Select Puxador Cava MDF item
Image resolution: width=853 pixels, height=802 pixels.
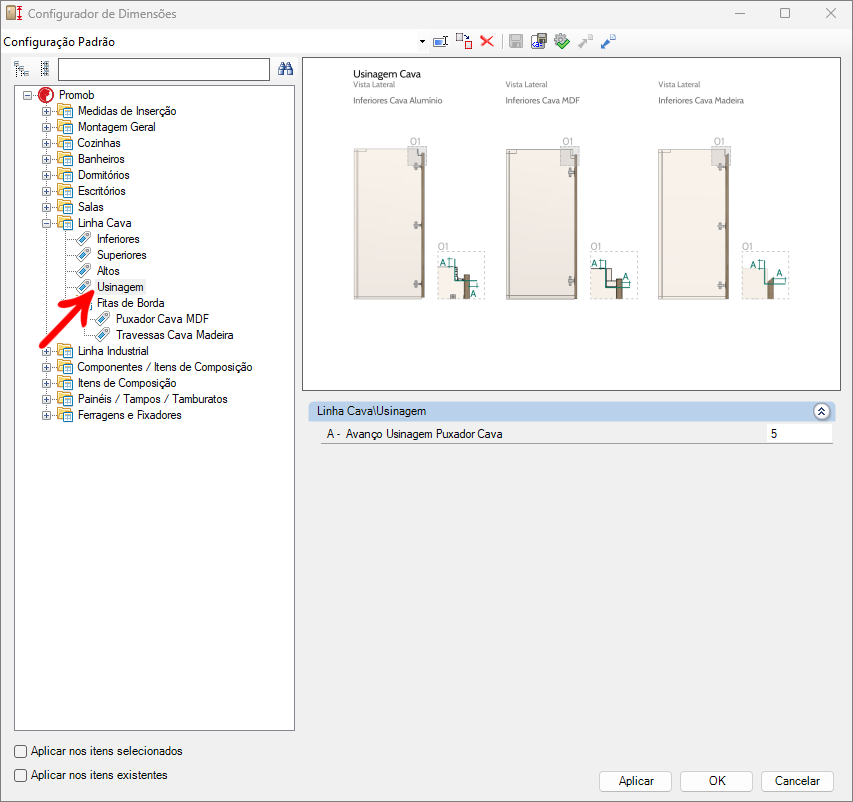click(x=161, y=319)
